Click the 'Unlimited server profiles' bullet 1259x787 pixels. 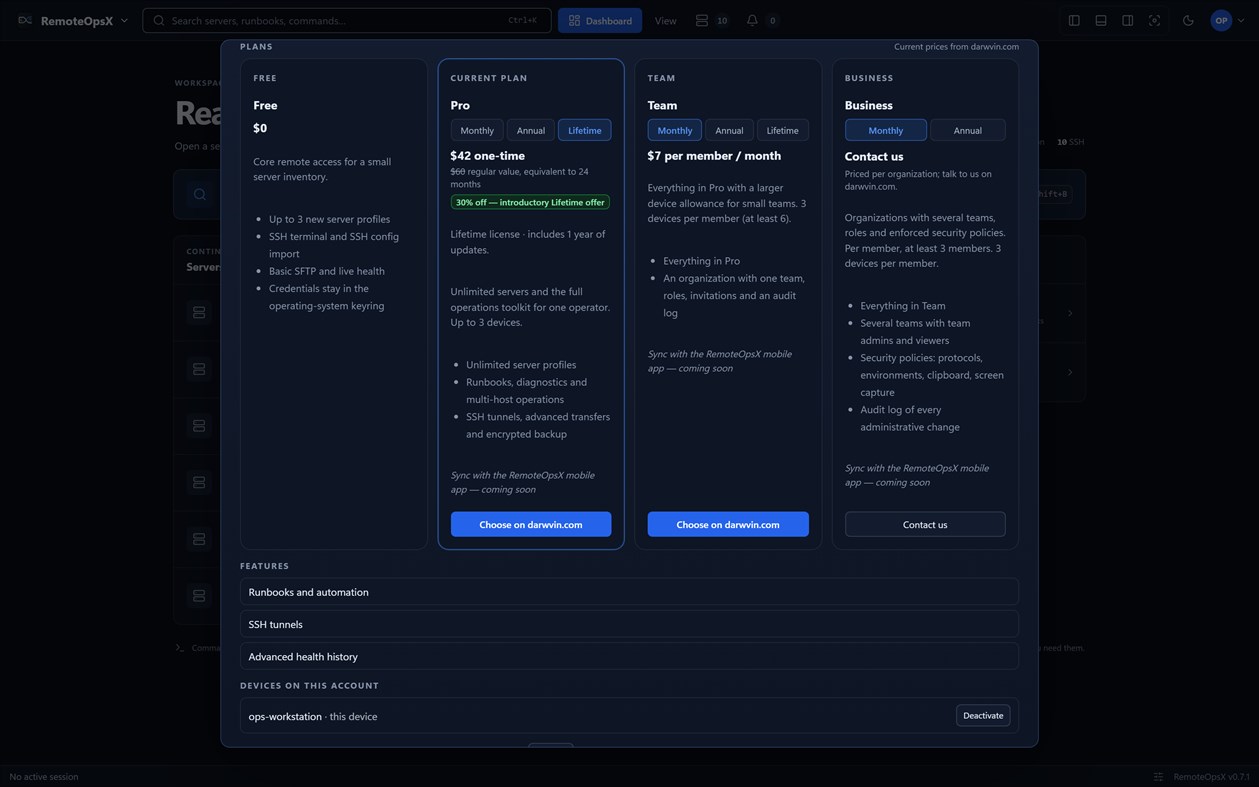tap(521, 365)
